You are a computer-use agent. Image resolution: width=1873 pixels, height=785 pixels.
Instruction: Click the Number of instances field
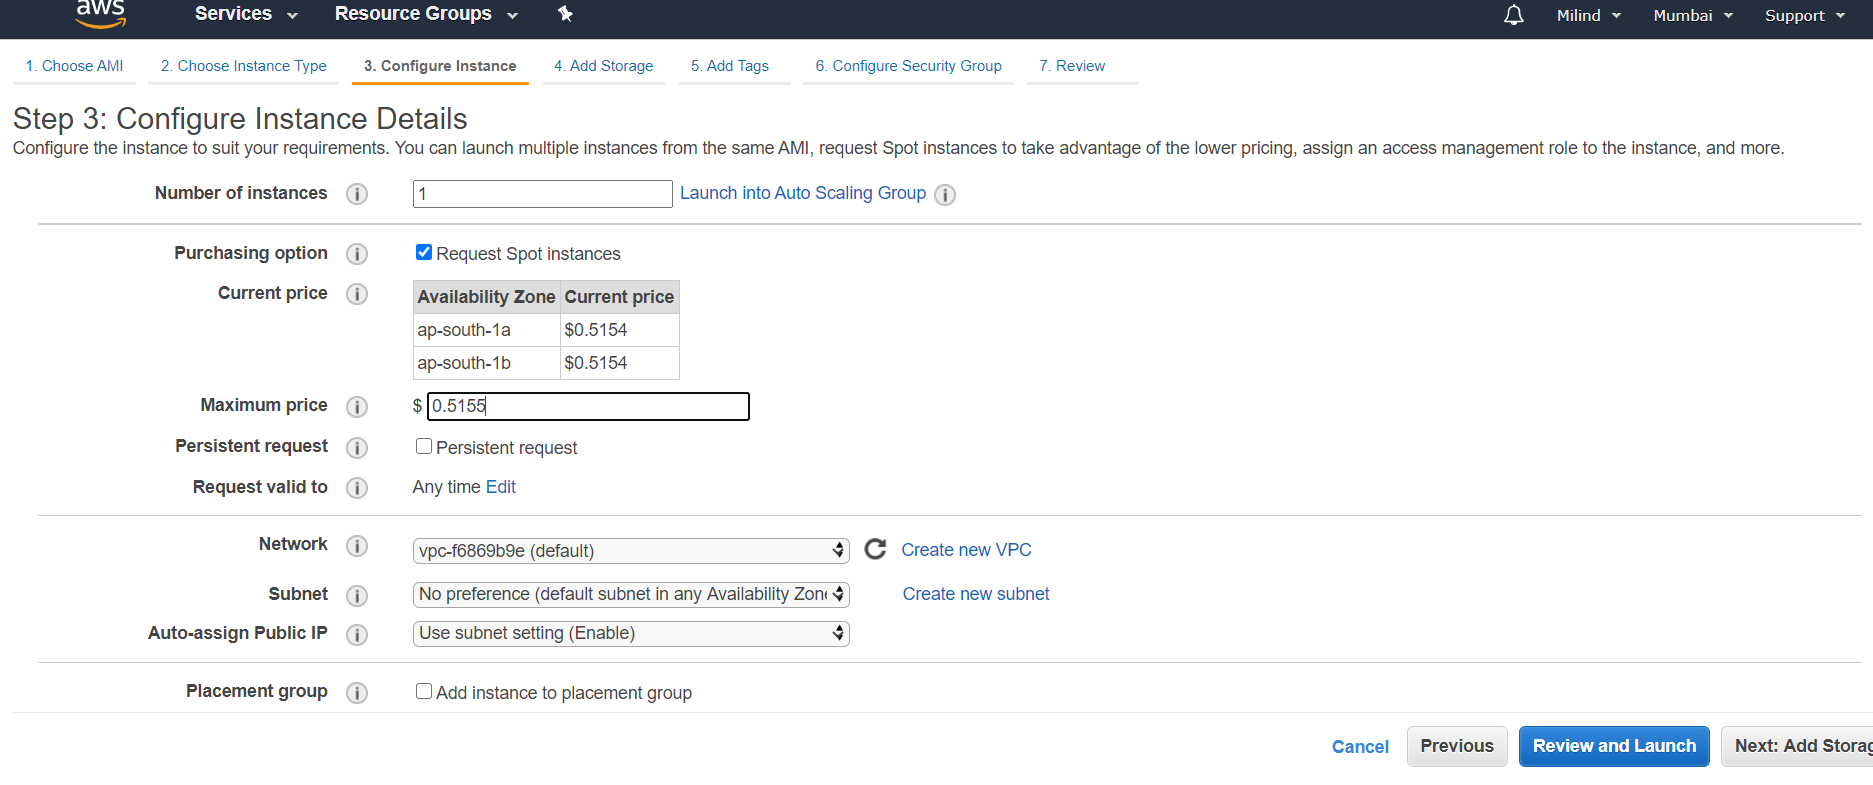pyautogui.click(x=543, y=194)
